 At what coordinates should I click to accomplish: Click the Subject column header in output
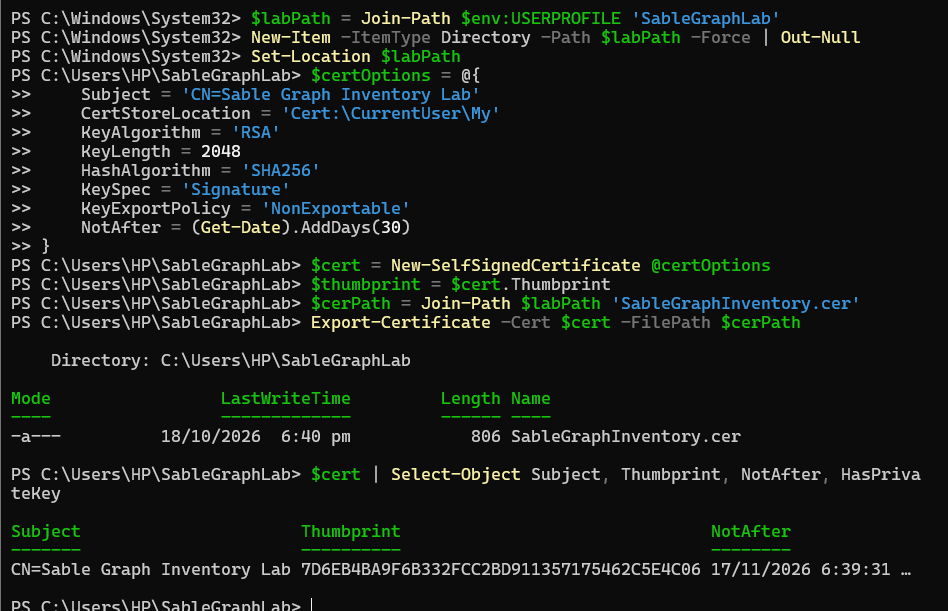tap(45, 531)
